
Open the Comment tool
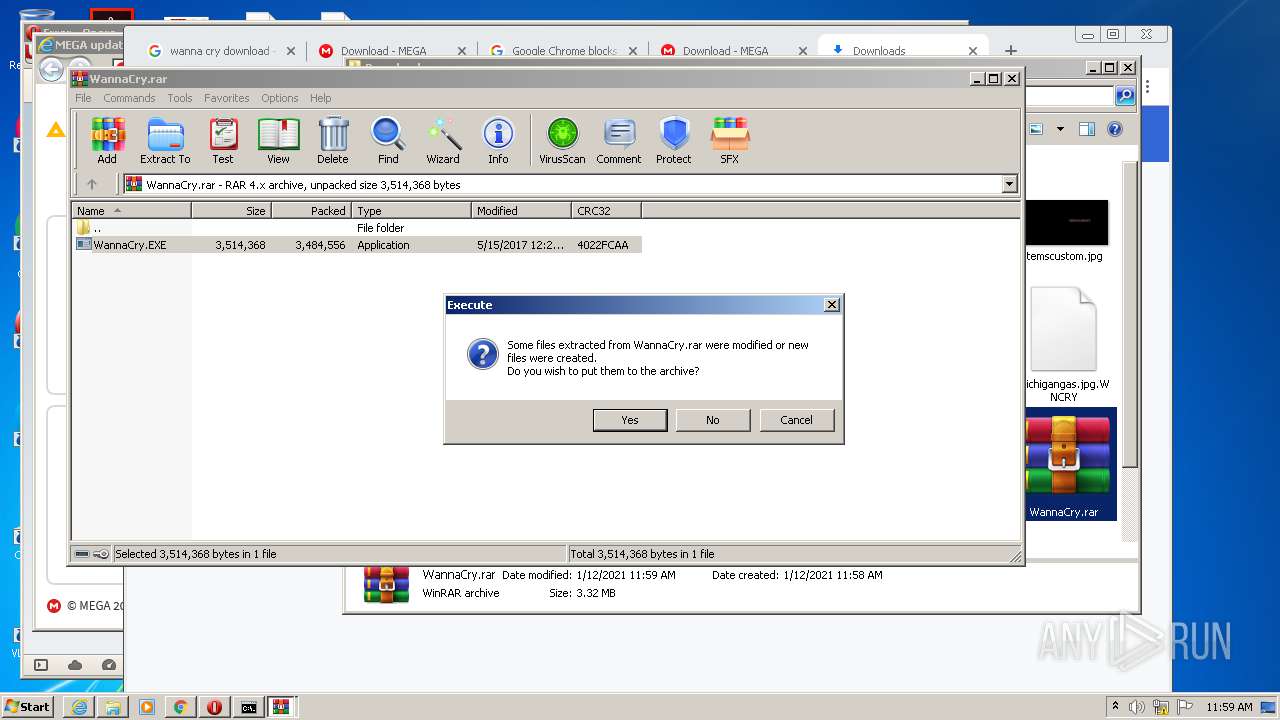pos(619,140)
